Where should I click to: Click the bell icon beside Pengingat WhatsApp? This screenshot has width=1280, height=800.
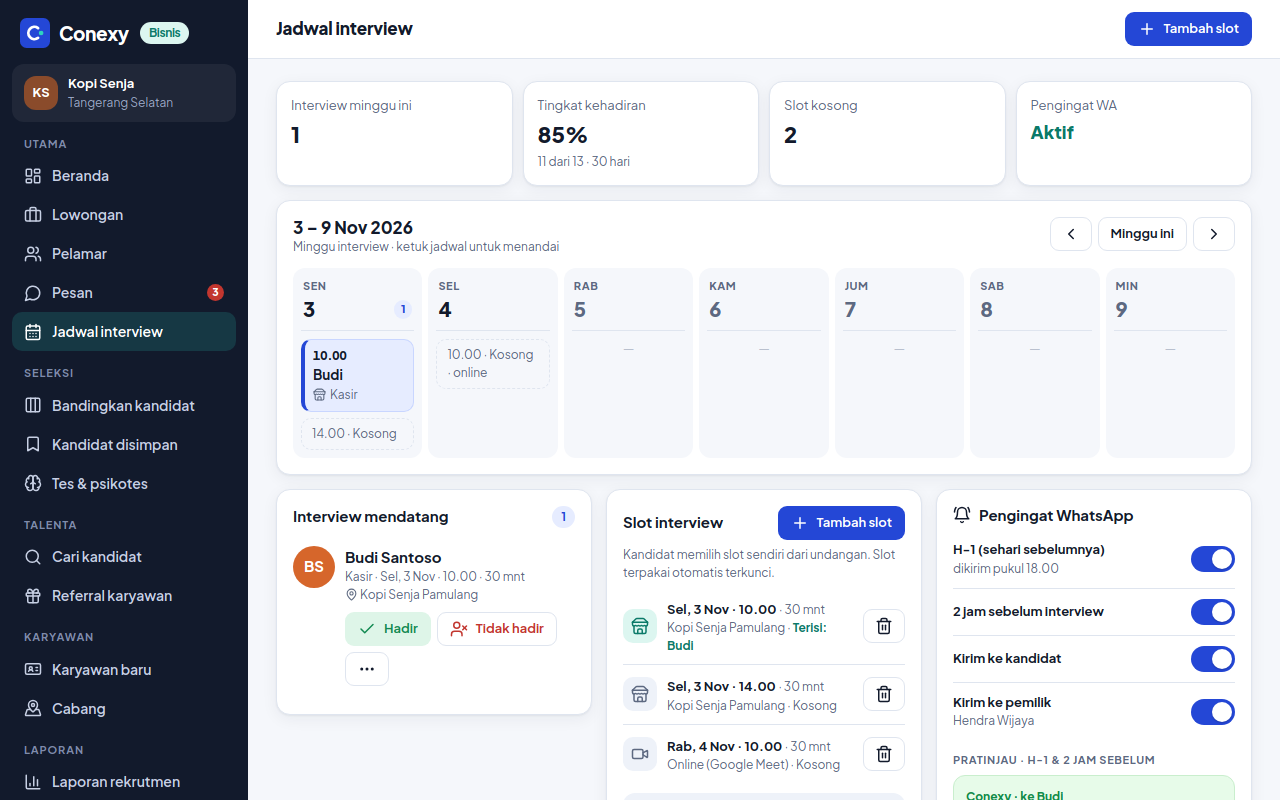[962, 515]
